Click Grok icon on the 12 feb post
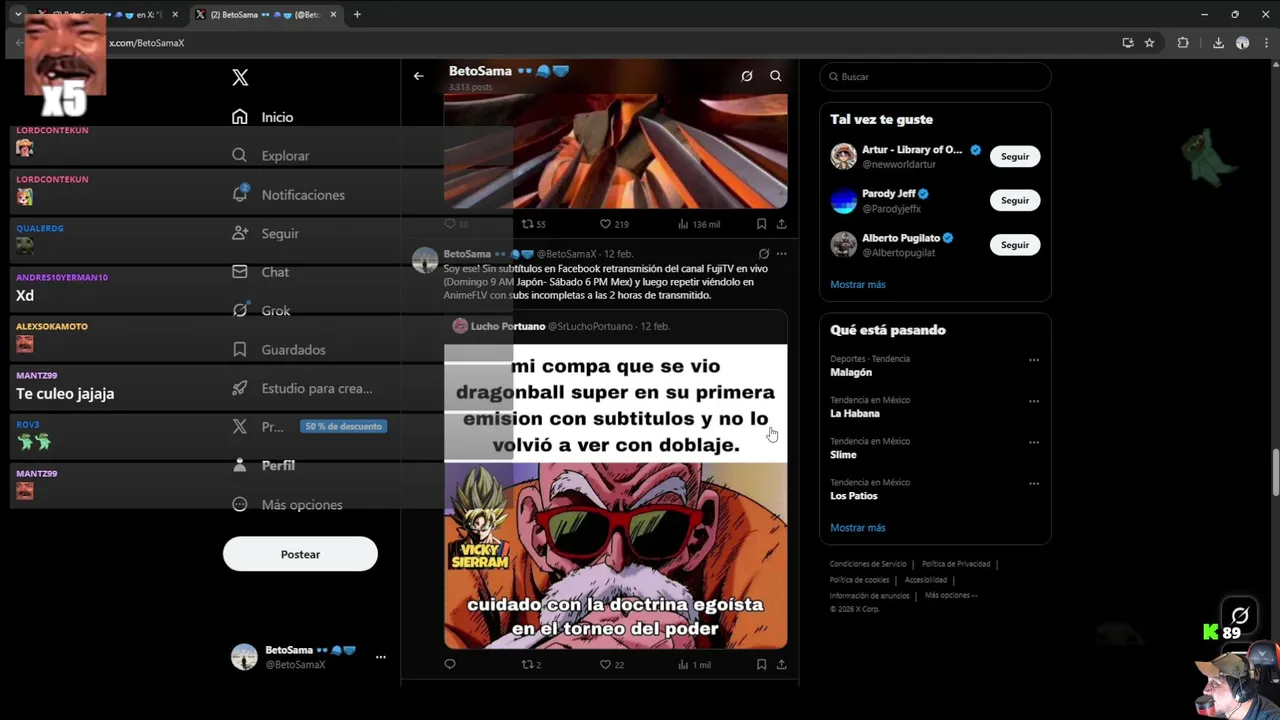Viewport: 1280px width, 720px height. click(764, 254)
